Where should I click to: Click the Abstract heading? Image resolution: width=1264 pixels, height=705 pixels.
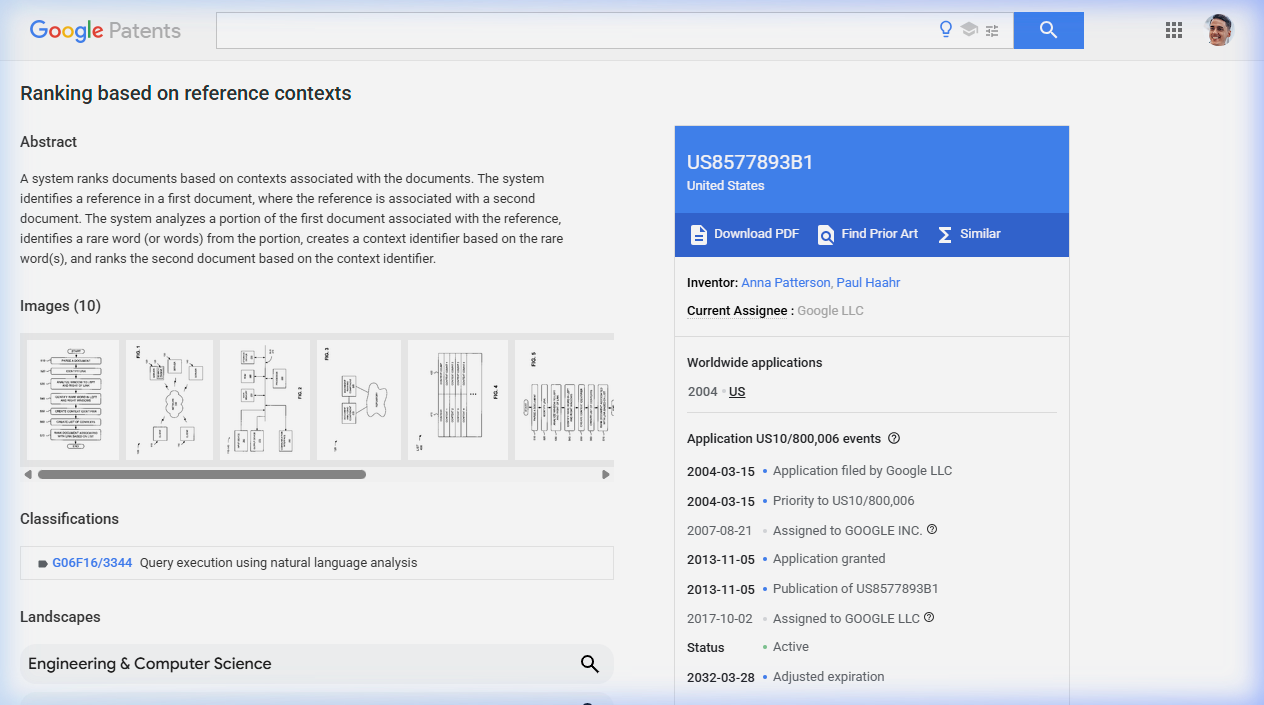coord(48,142)
